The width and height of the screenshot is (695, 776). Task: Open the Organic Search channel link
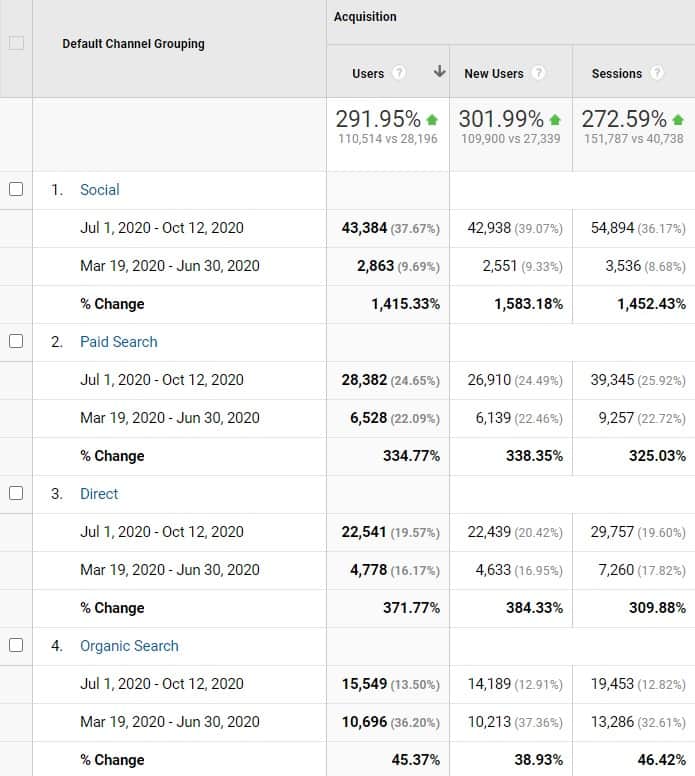[x=129, y=646]
